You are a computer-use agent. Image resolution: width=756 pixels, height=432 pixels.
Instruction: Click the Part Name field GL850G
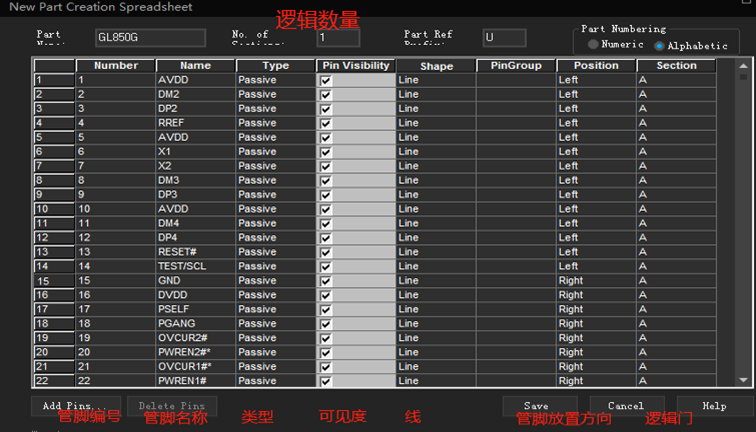click(x=150, y=38)
